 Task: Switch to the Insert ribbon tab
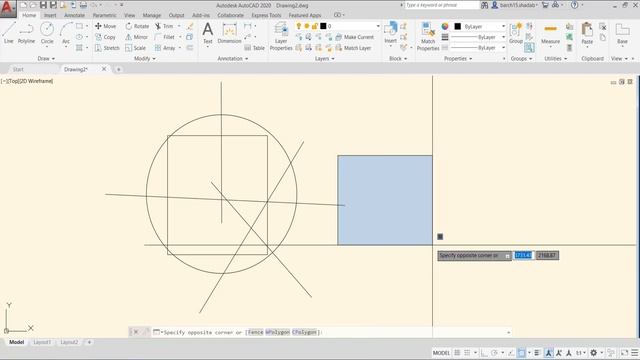[x=50, y=15]
